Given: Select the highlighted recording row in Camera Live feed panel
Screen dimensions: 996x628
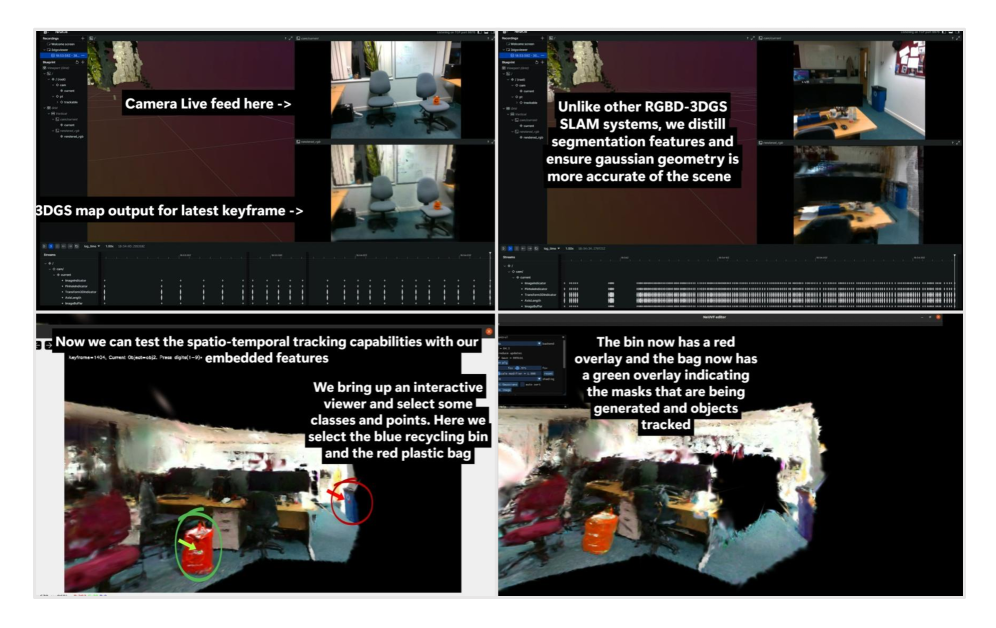Looking at the screenshot, I should coord(64,55).
